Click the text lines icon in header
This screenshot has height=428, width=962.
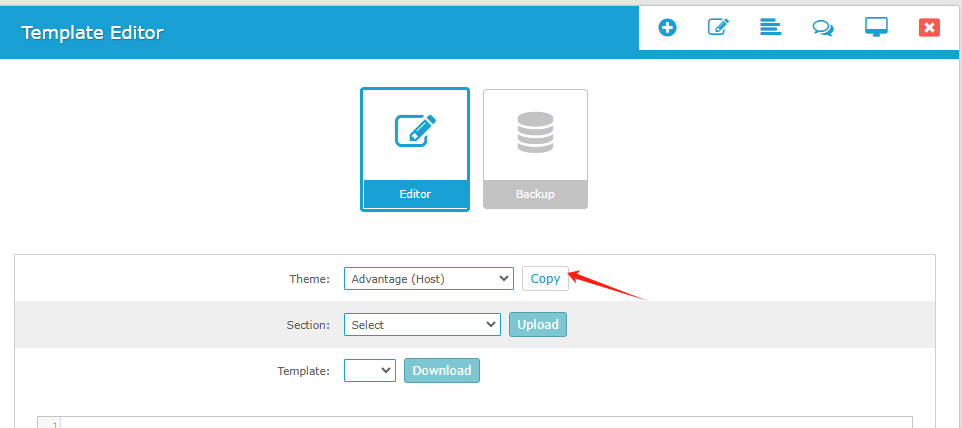click(771, 27)
